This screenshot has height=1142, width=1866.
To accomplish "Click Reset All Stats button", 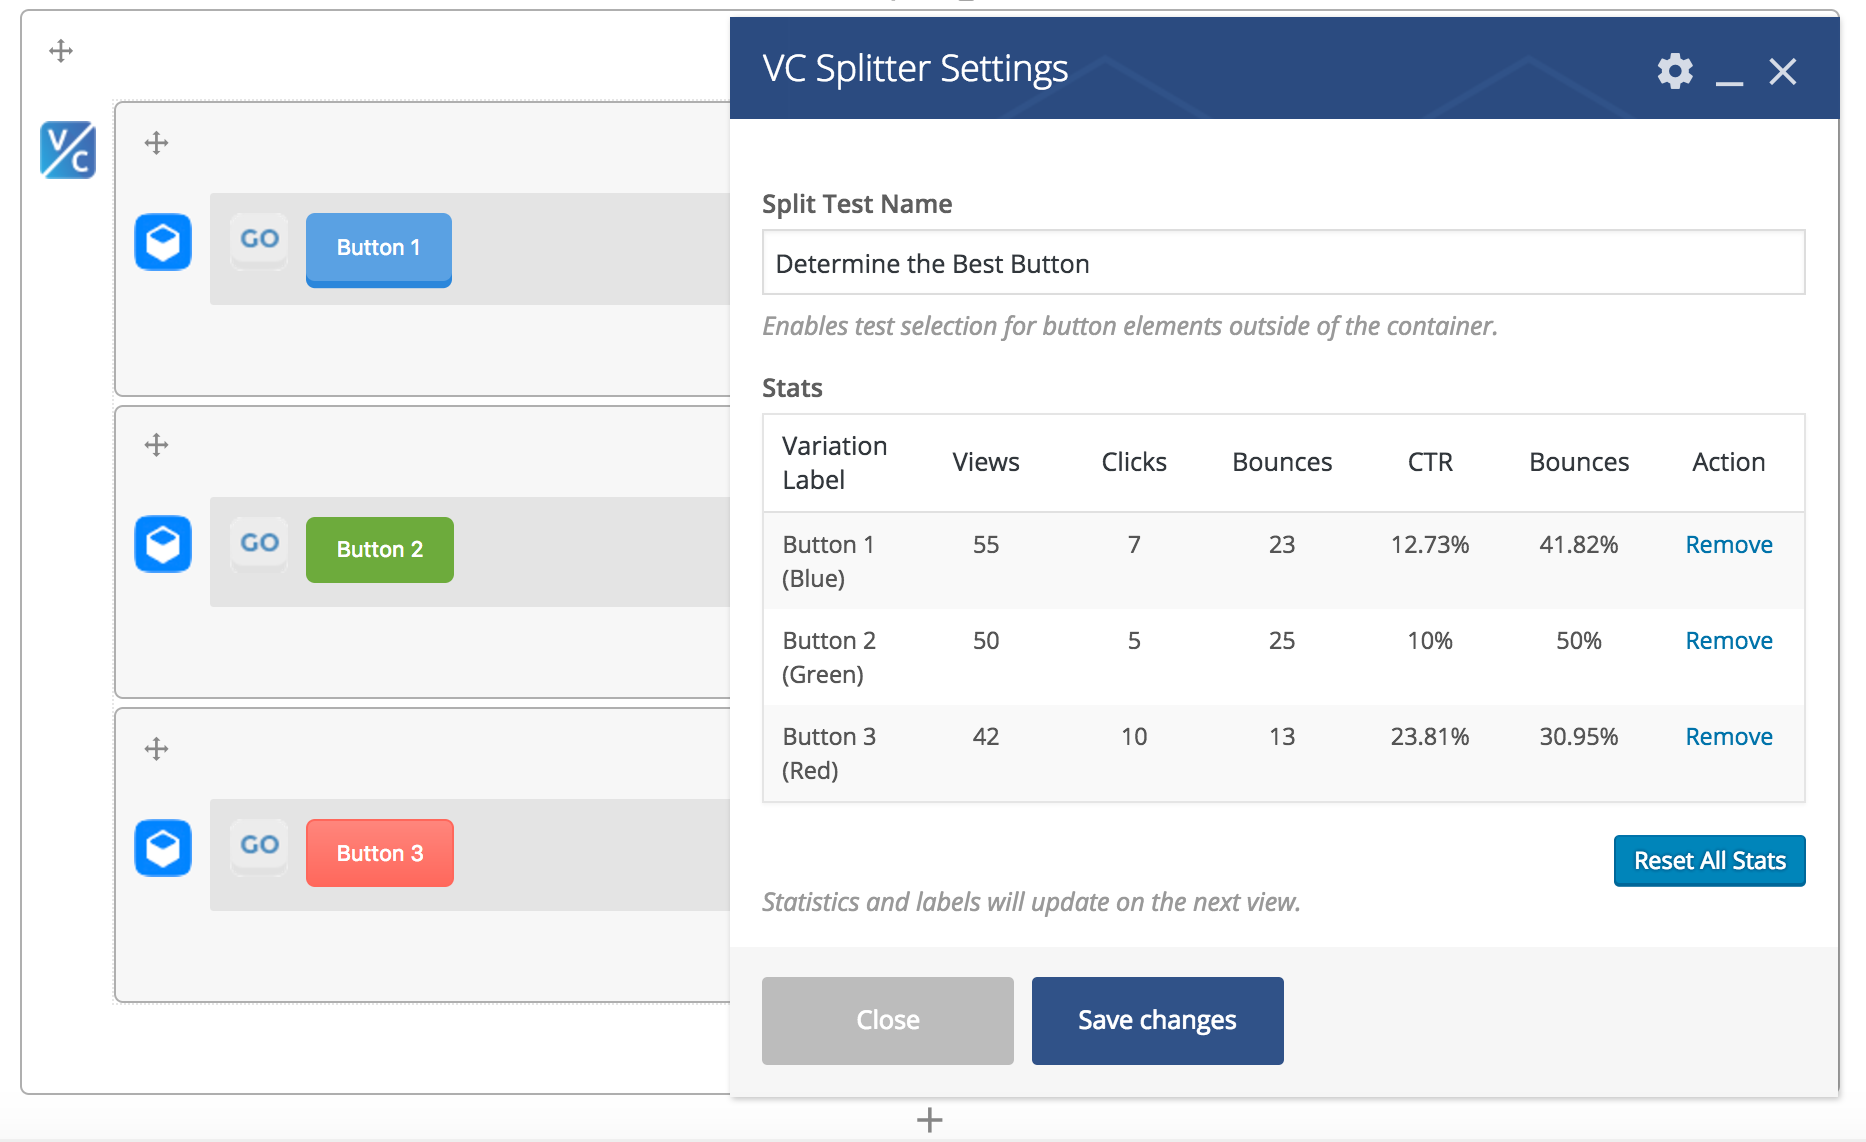I will 1709,861.
